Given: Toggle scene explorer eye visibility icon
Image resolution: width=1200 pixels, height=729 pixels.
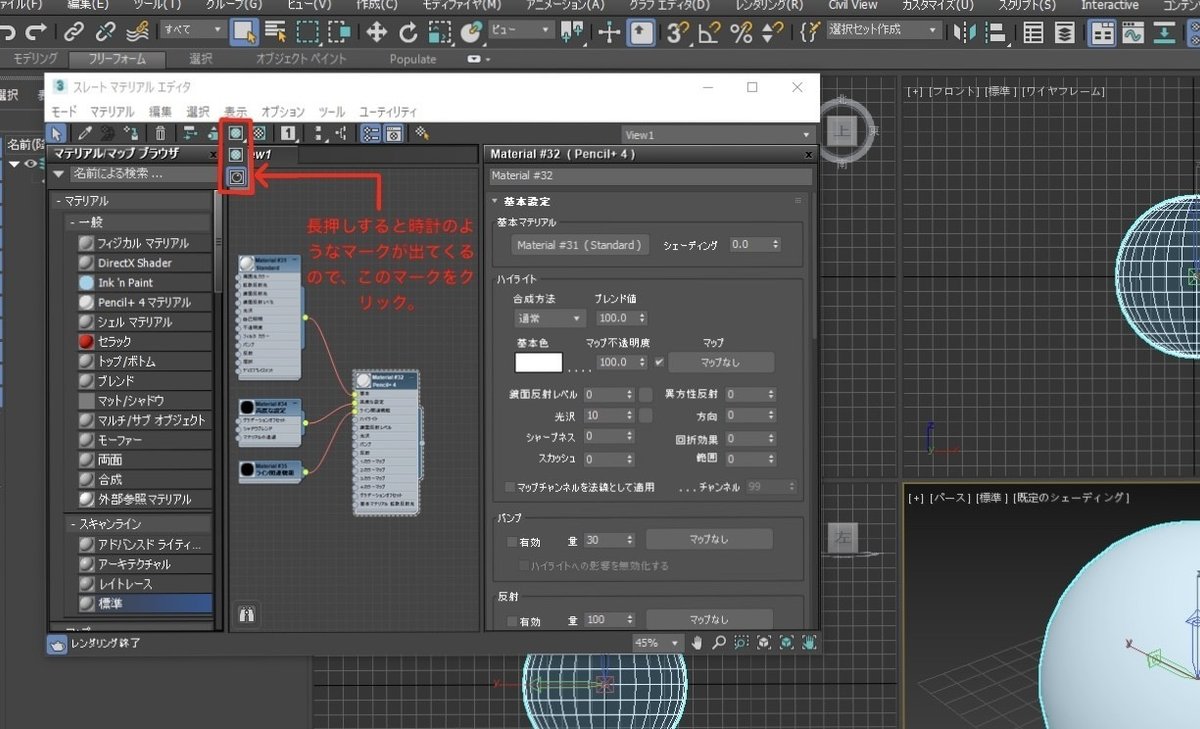Looking at the screenshot, I should [x=31, y=164].
